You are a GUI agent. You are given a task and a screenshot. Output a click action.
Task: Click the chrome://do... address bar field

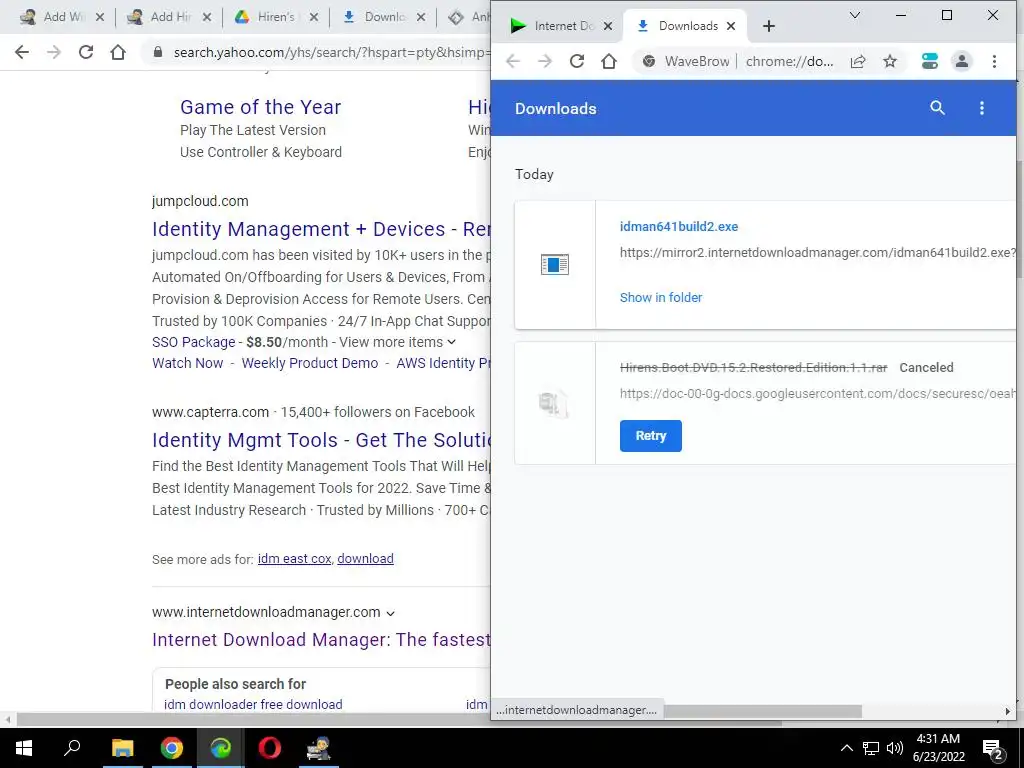click(790, 61)
